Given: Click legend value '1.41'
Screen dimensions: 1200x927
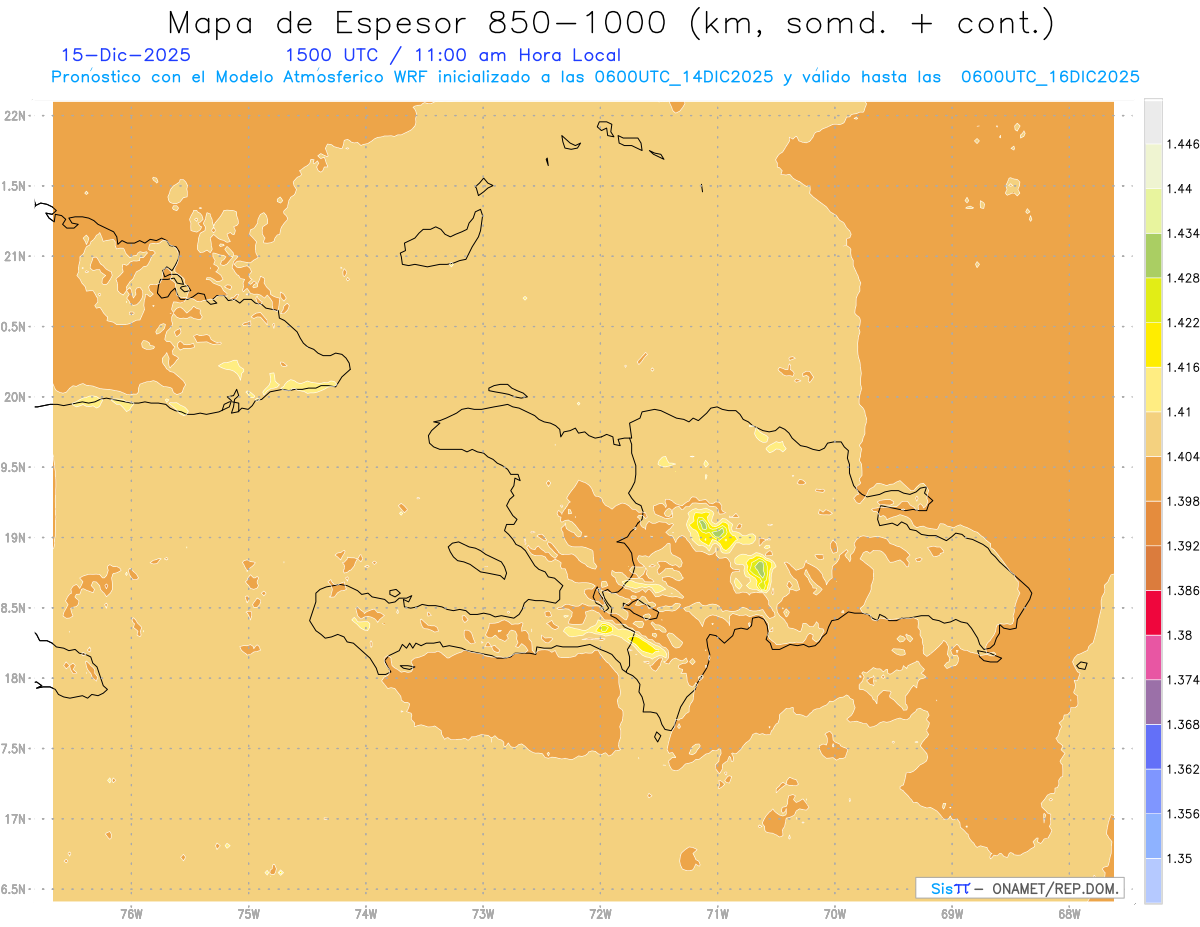Looking at the screenshot, I should [x=1180, y=412].
